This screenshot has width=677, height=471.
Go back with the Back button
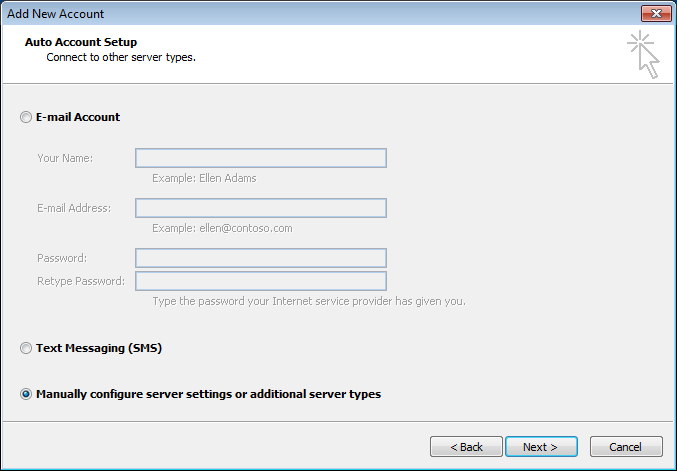466,447
